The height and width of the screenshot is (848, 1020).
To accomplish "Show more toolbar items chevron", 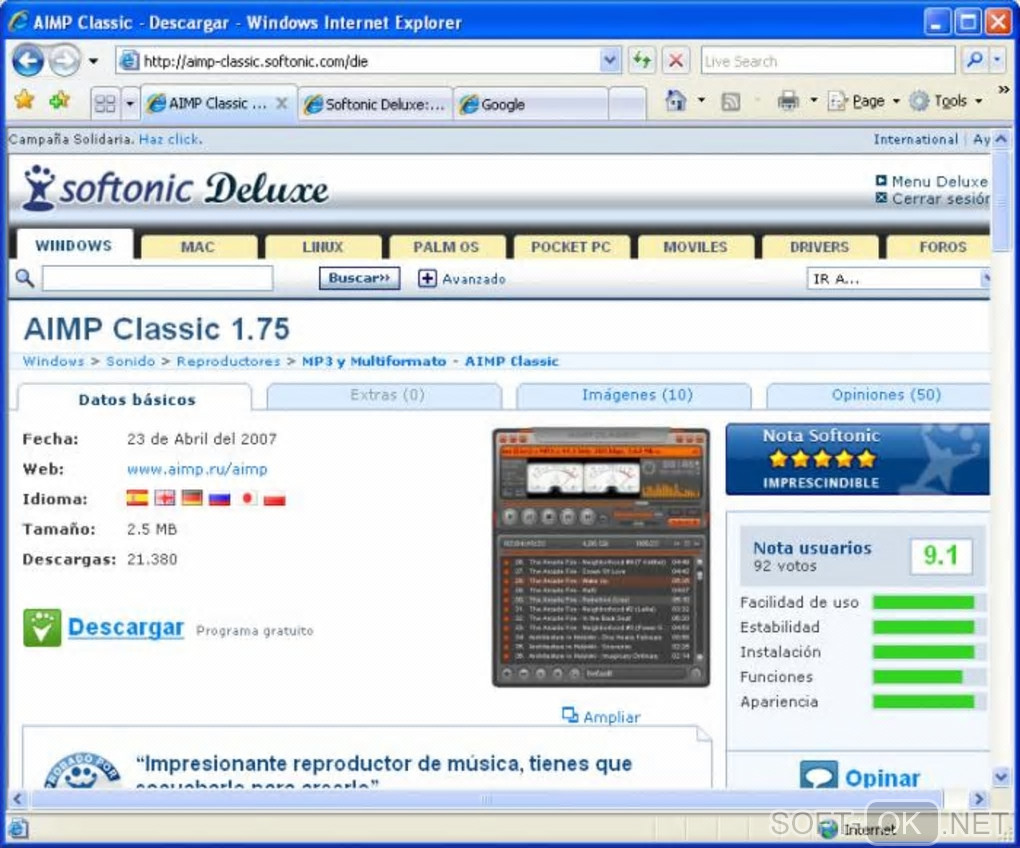I will [1004, 90].
